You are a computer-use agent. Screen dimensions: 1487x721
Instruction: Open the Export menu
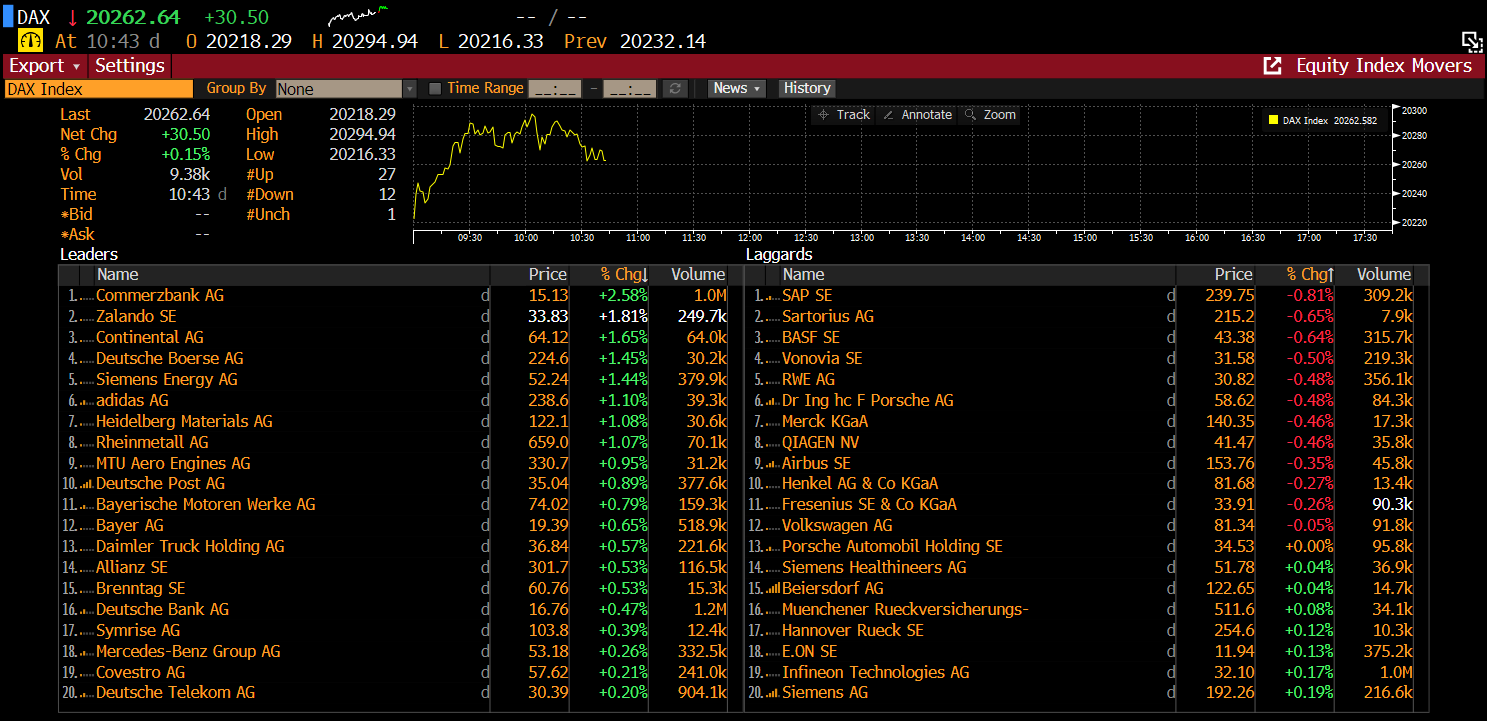point(45,66)
